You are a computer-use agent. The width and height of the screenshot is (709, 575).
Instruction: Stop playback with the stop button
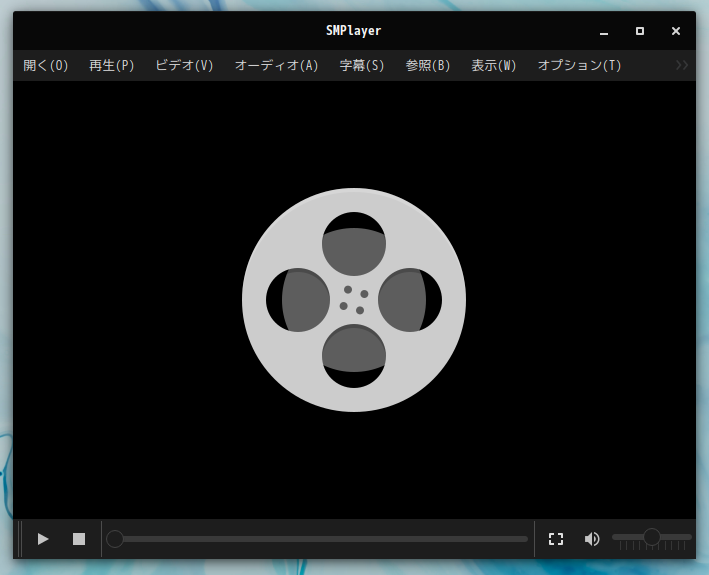point(79,539)
